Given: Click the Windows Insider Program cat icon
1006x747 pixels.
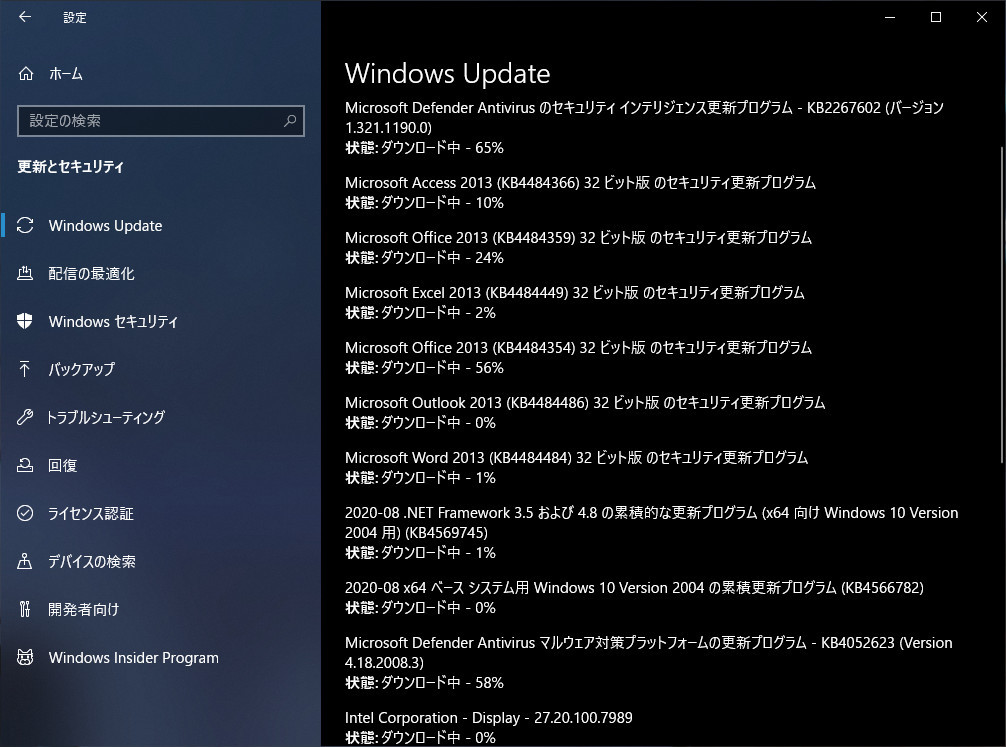Looking at the screenshot, I should [x=25, y=657].
